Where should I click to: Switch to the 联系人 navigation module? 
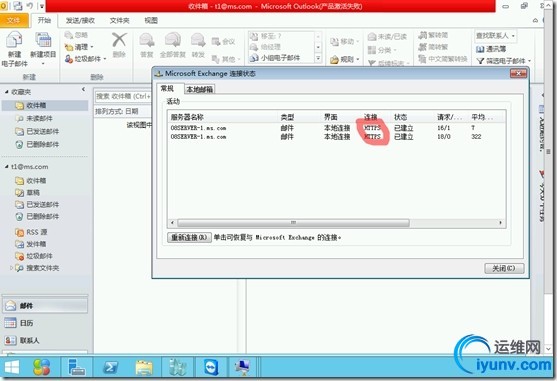(45, 340)
